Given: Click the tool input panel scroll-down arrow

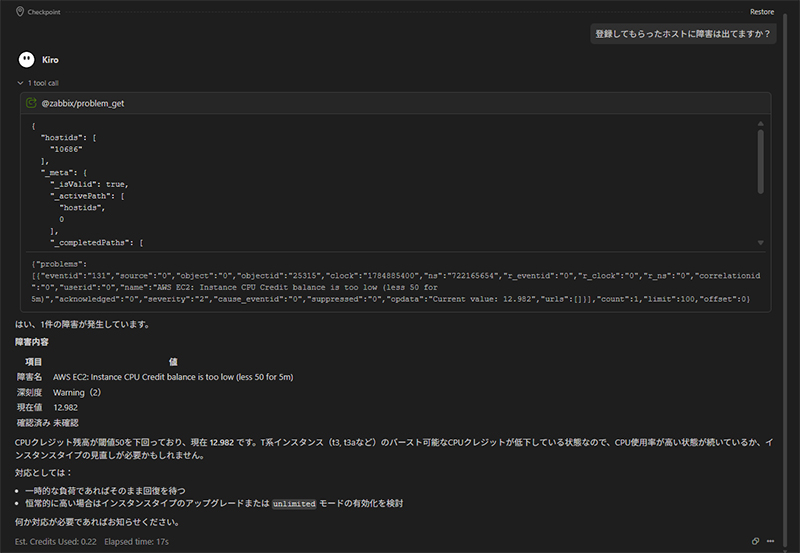Looking at the screenshot, I should (x=760, y=243).
